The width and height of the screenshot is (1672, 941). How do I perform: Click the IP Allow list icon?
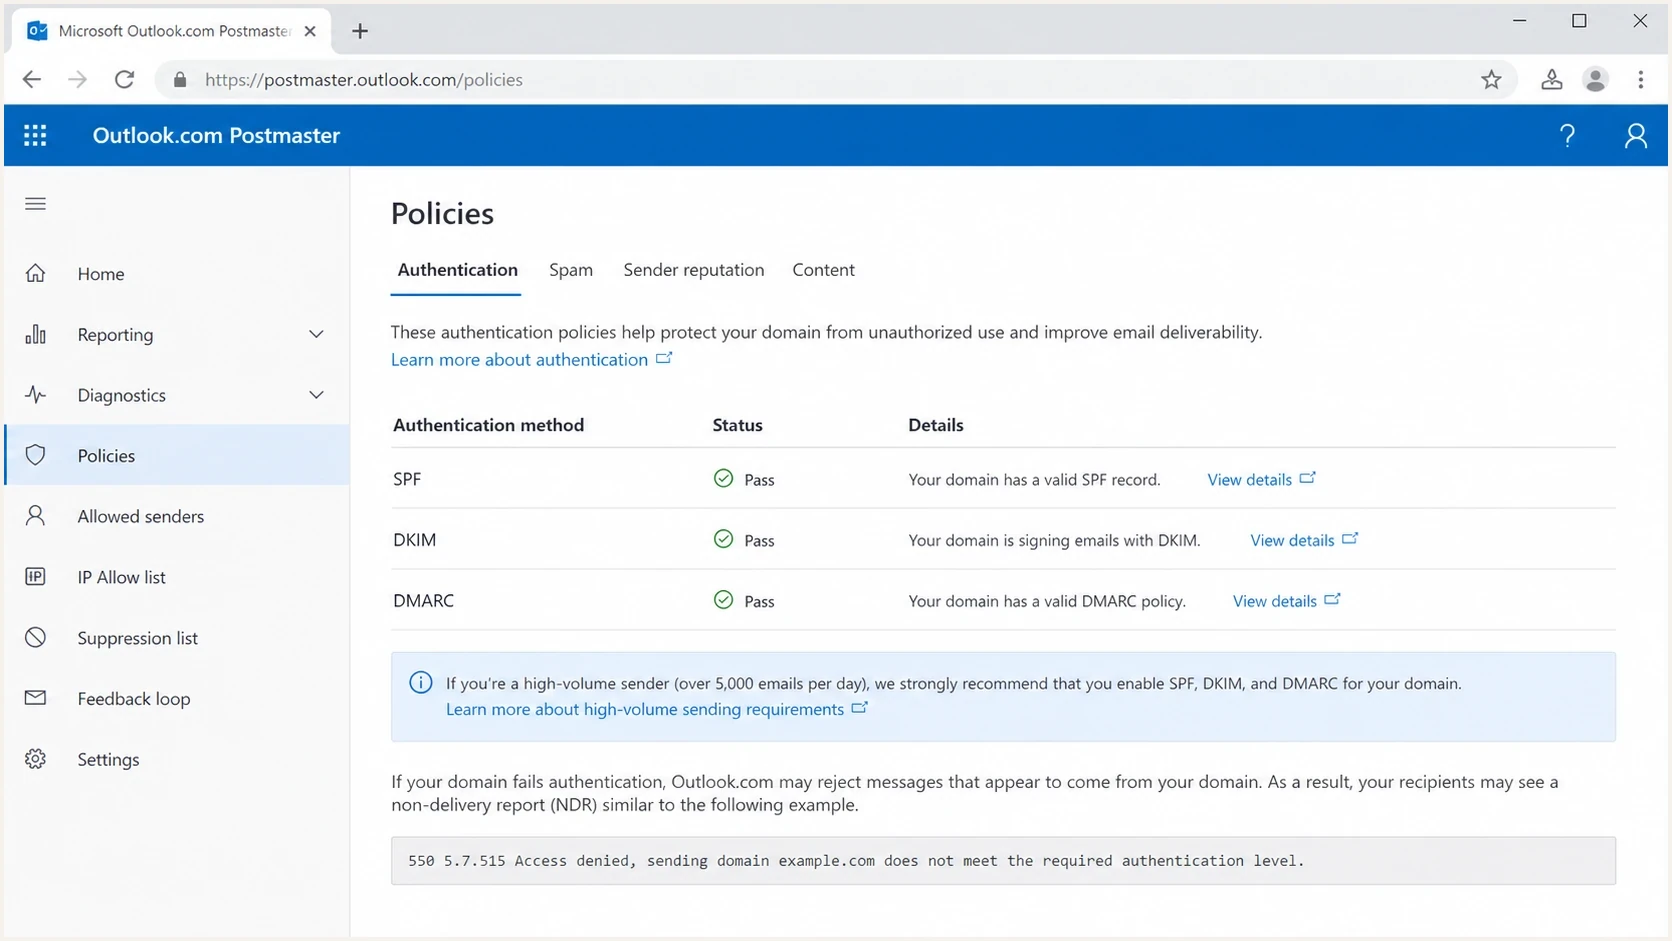[36, 577]
